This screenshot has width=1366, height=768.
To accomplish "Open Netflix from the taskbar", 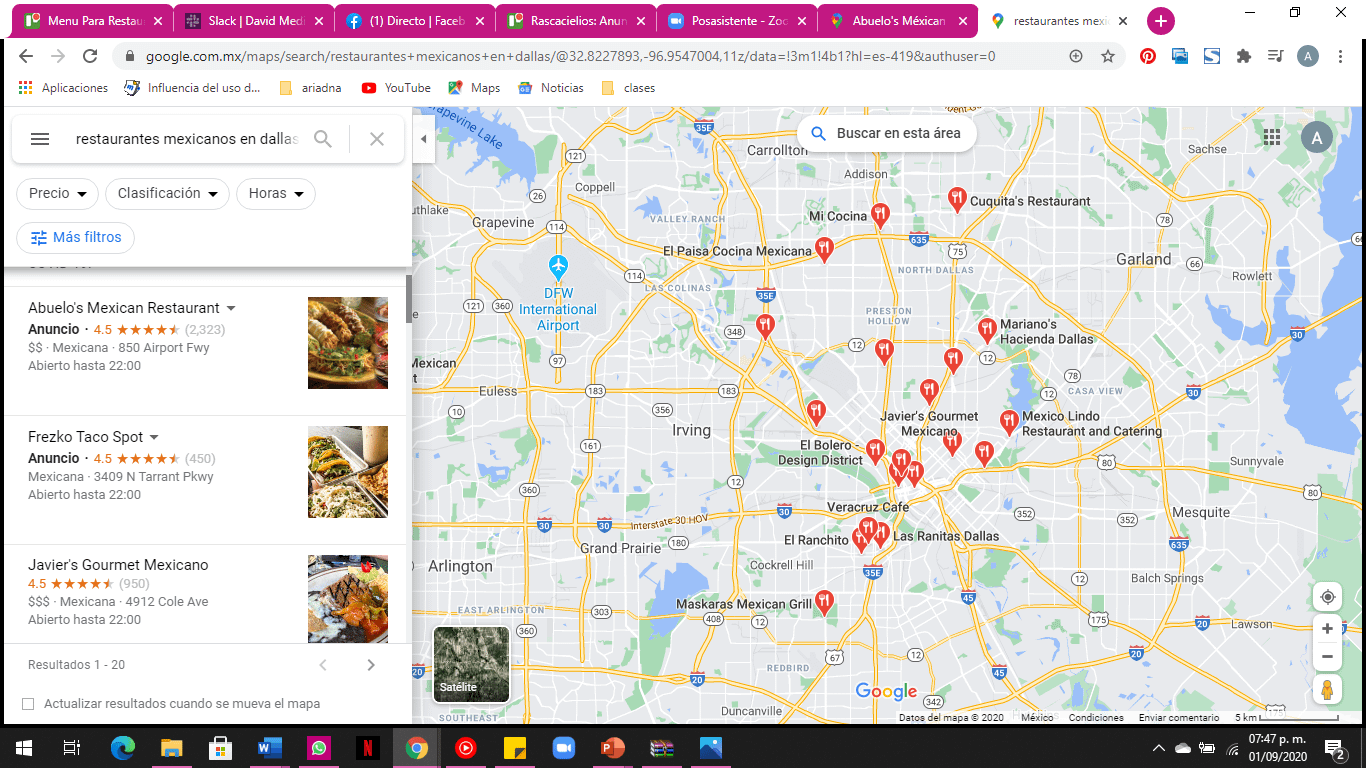I will coord(368,747).
